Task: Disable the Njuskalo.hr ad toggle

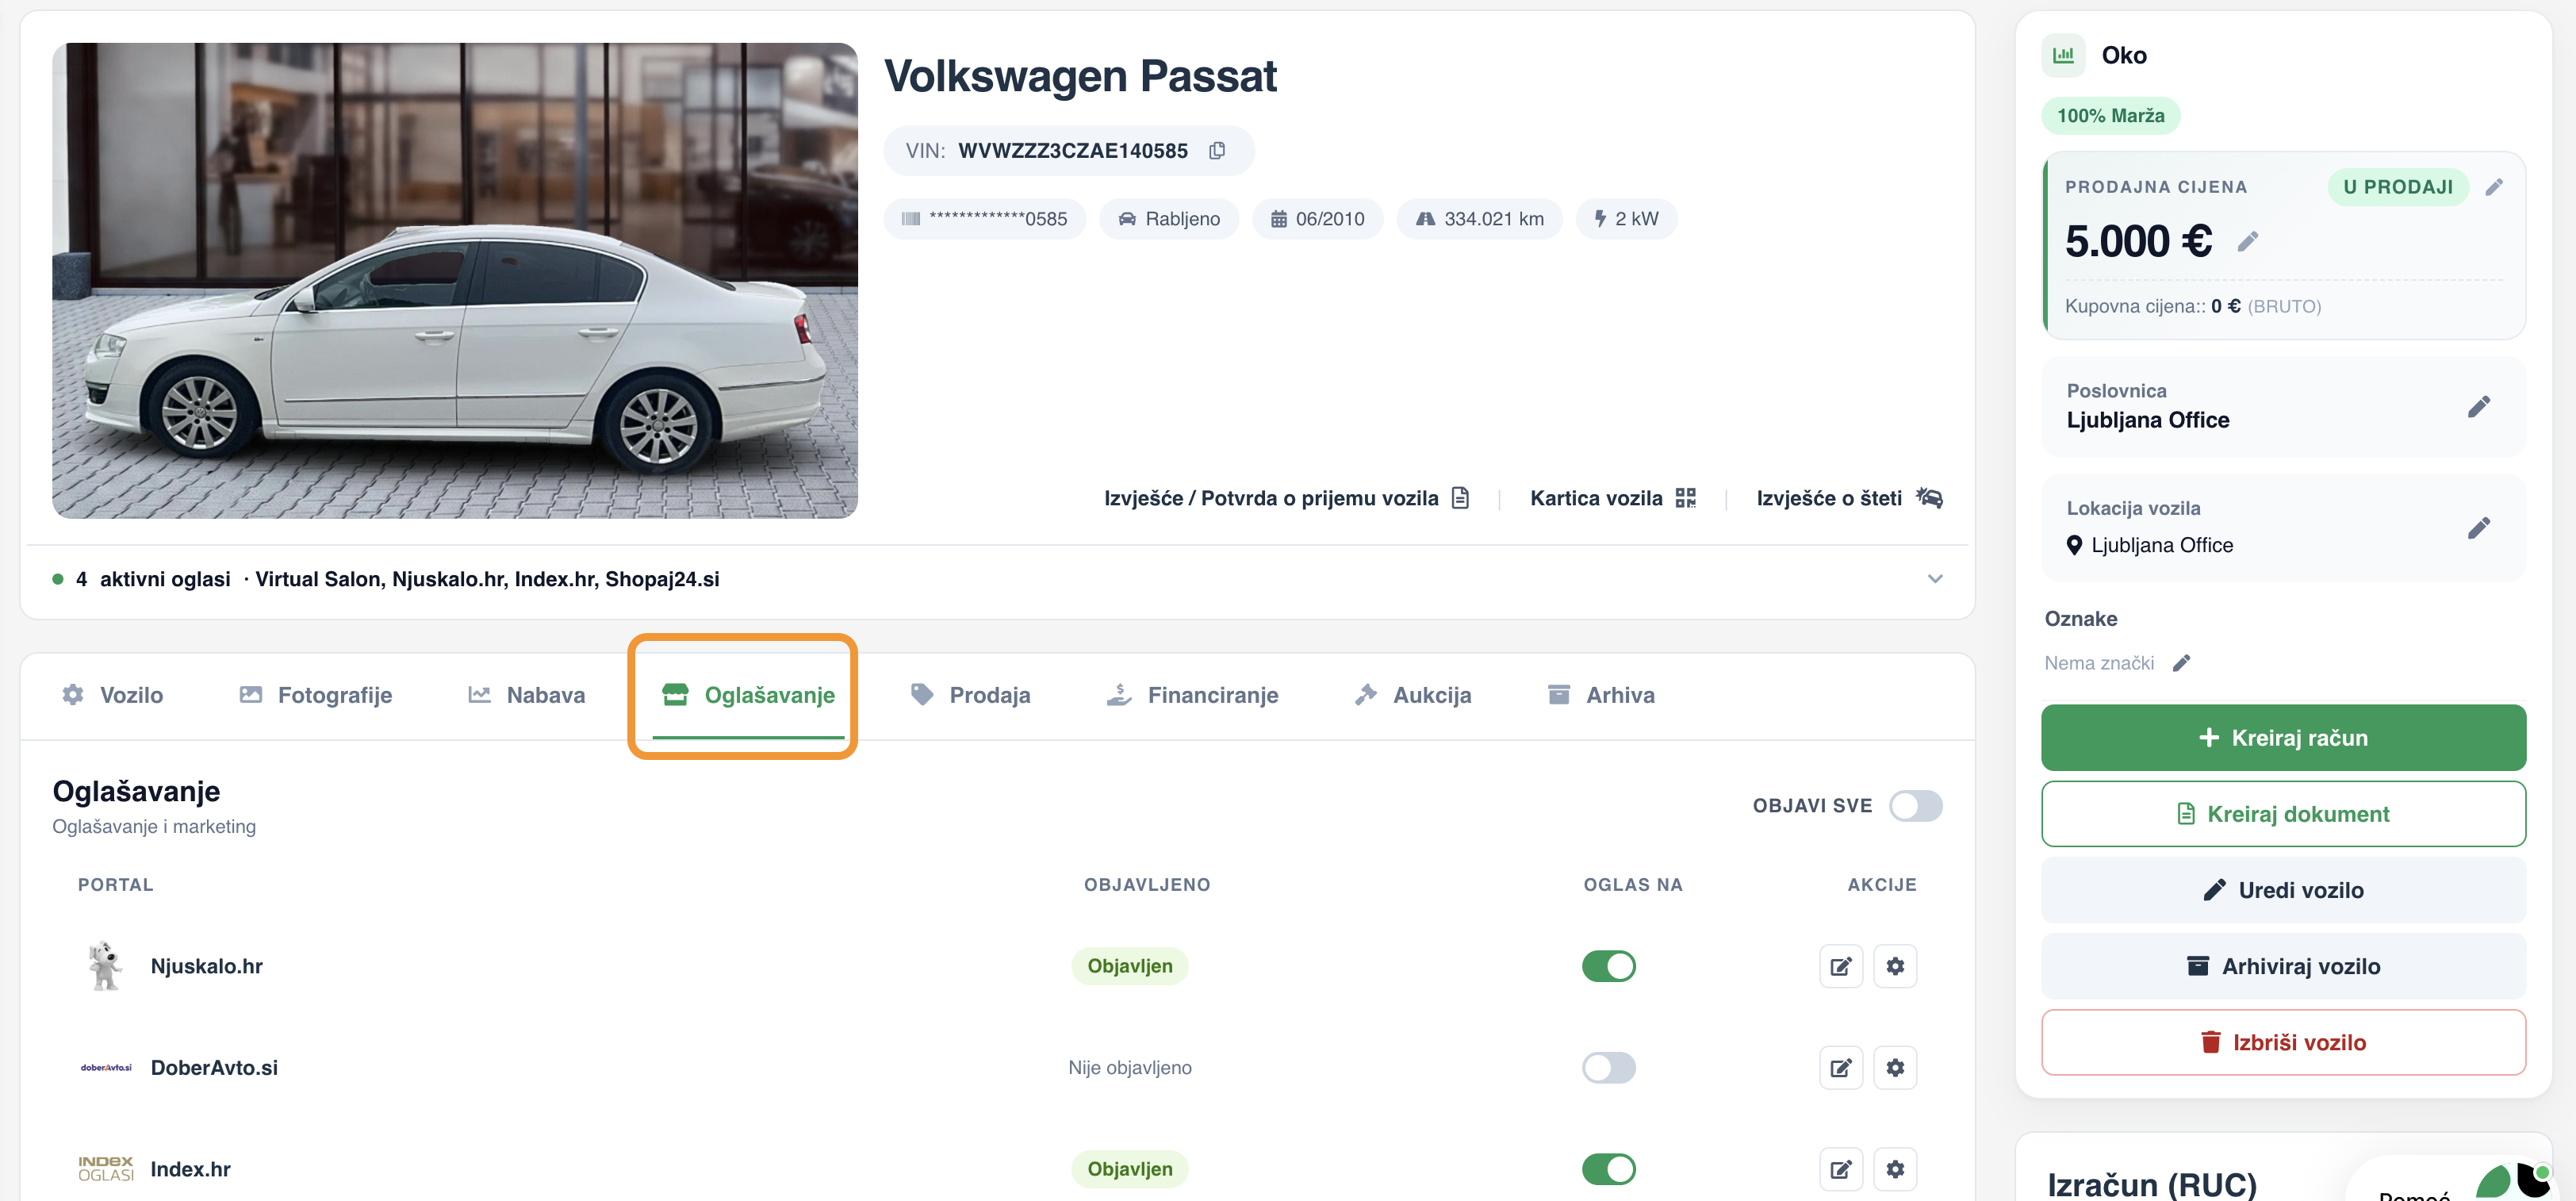Action: (x=1608, y=966)
